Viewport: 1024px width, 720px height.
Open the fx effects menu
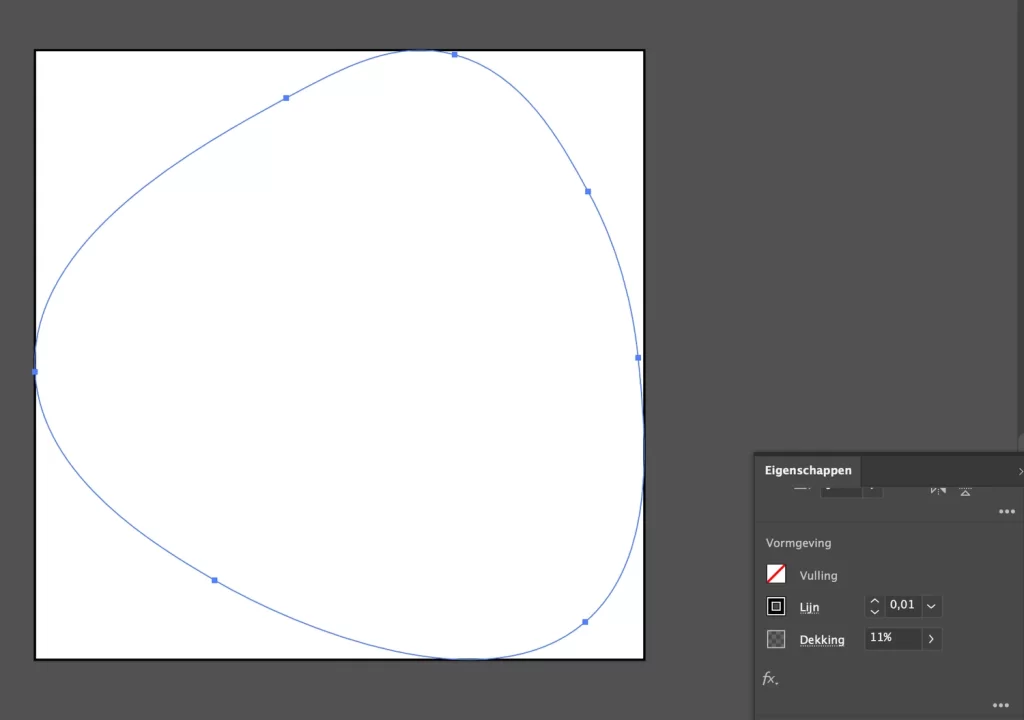[770, 679]
